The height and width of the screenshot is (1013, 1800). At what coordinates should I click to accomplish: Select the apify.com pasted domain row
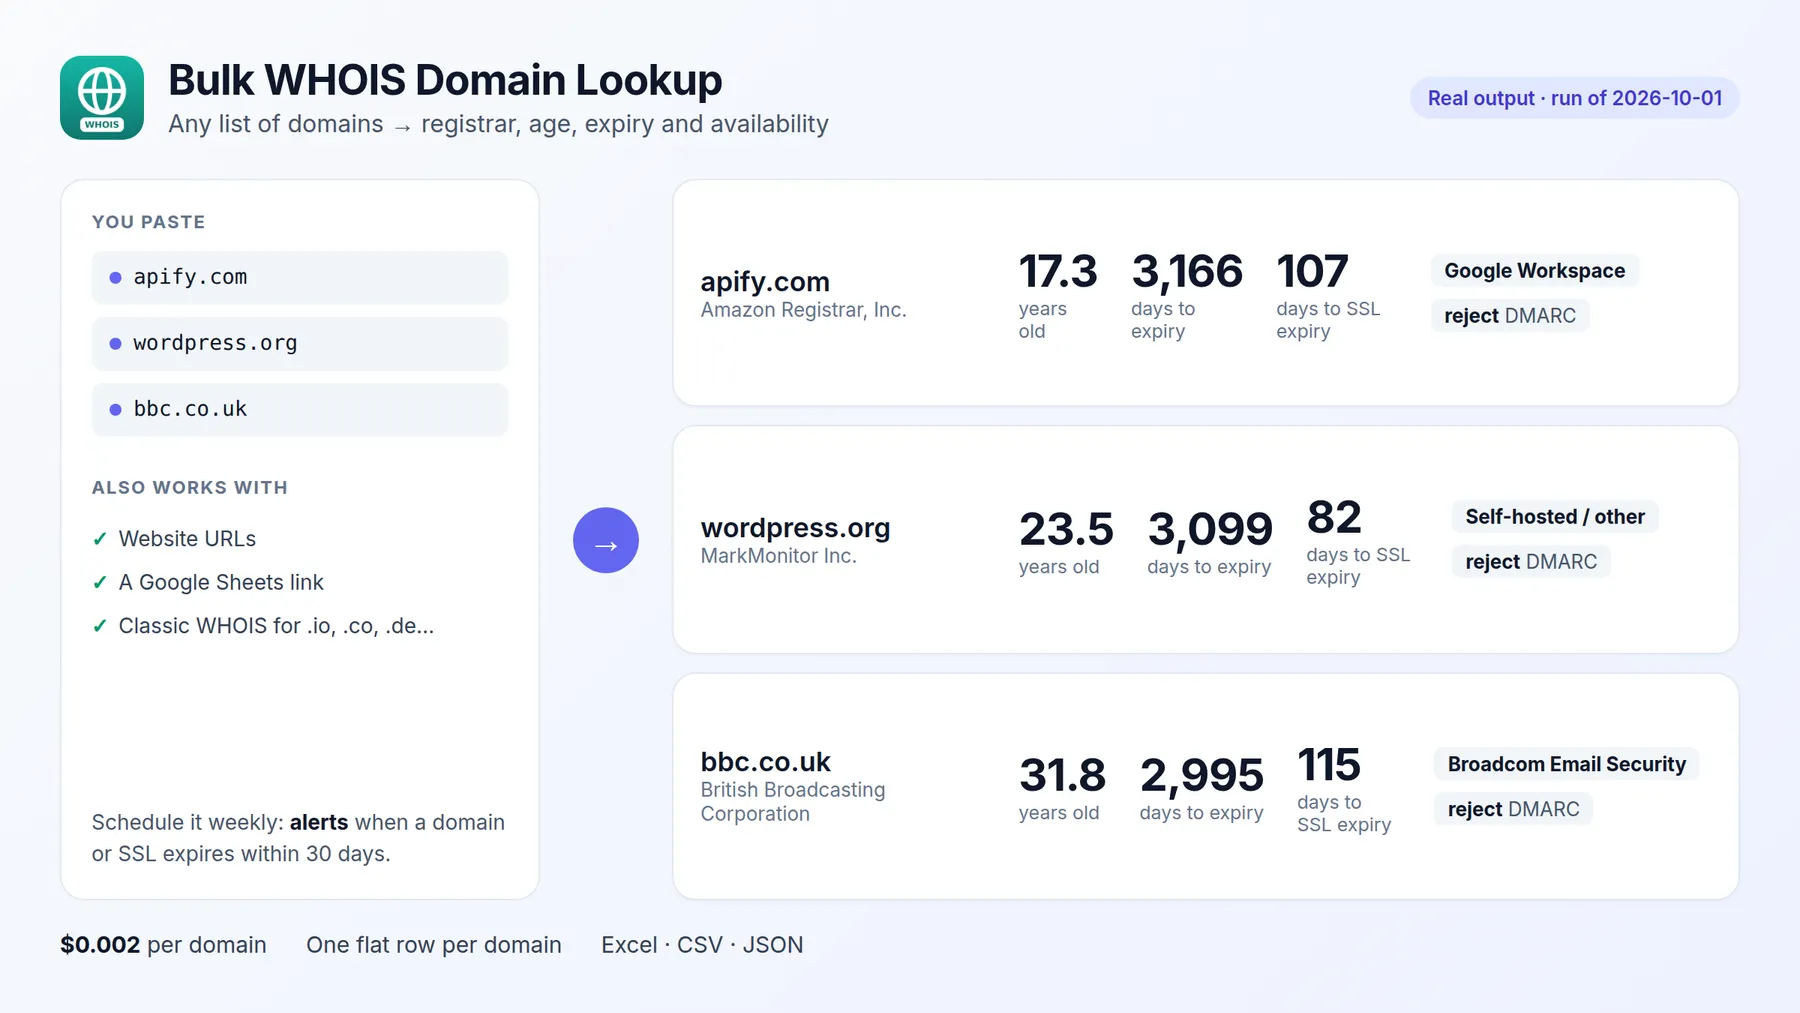(x=300, y=277)
